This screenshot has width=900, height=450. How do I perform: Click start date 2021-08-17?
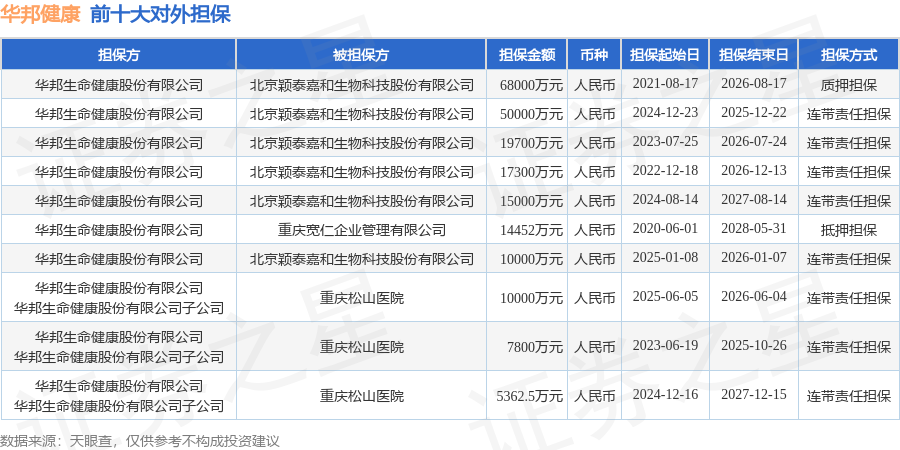coord(665,84)
